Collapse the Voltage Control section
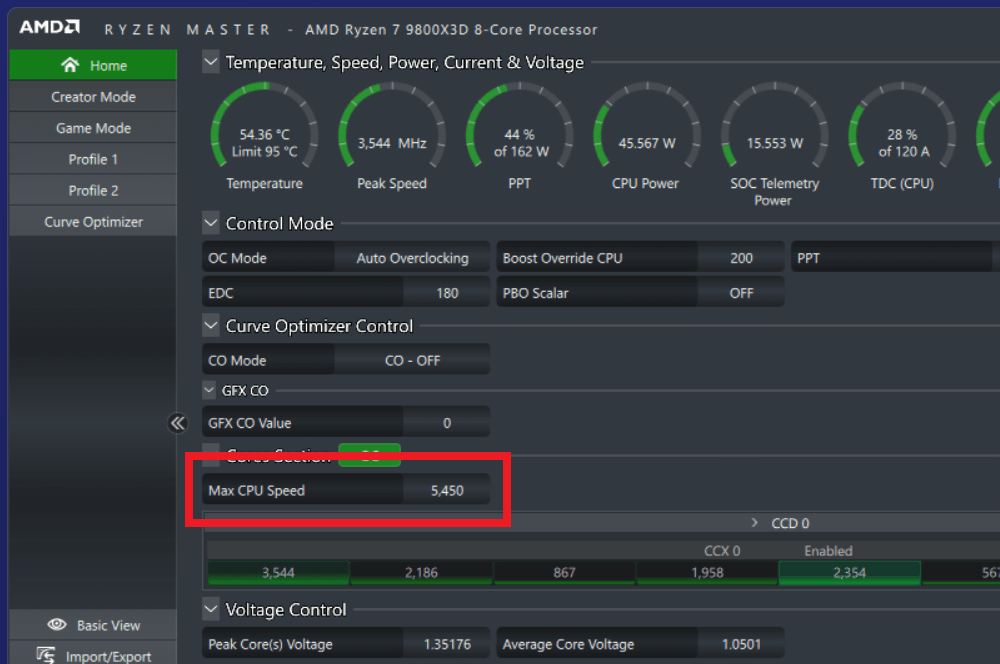1000x664 pixels. (x=210, y=609)
